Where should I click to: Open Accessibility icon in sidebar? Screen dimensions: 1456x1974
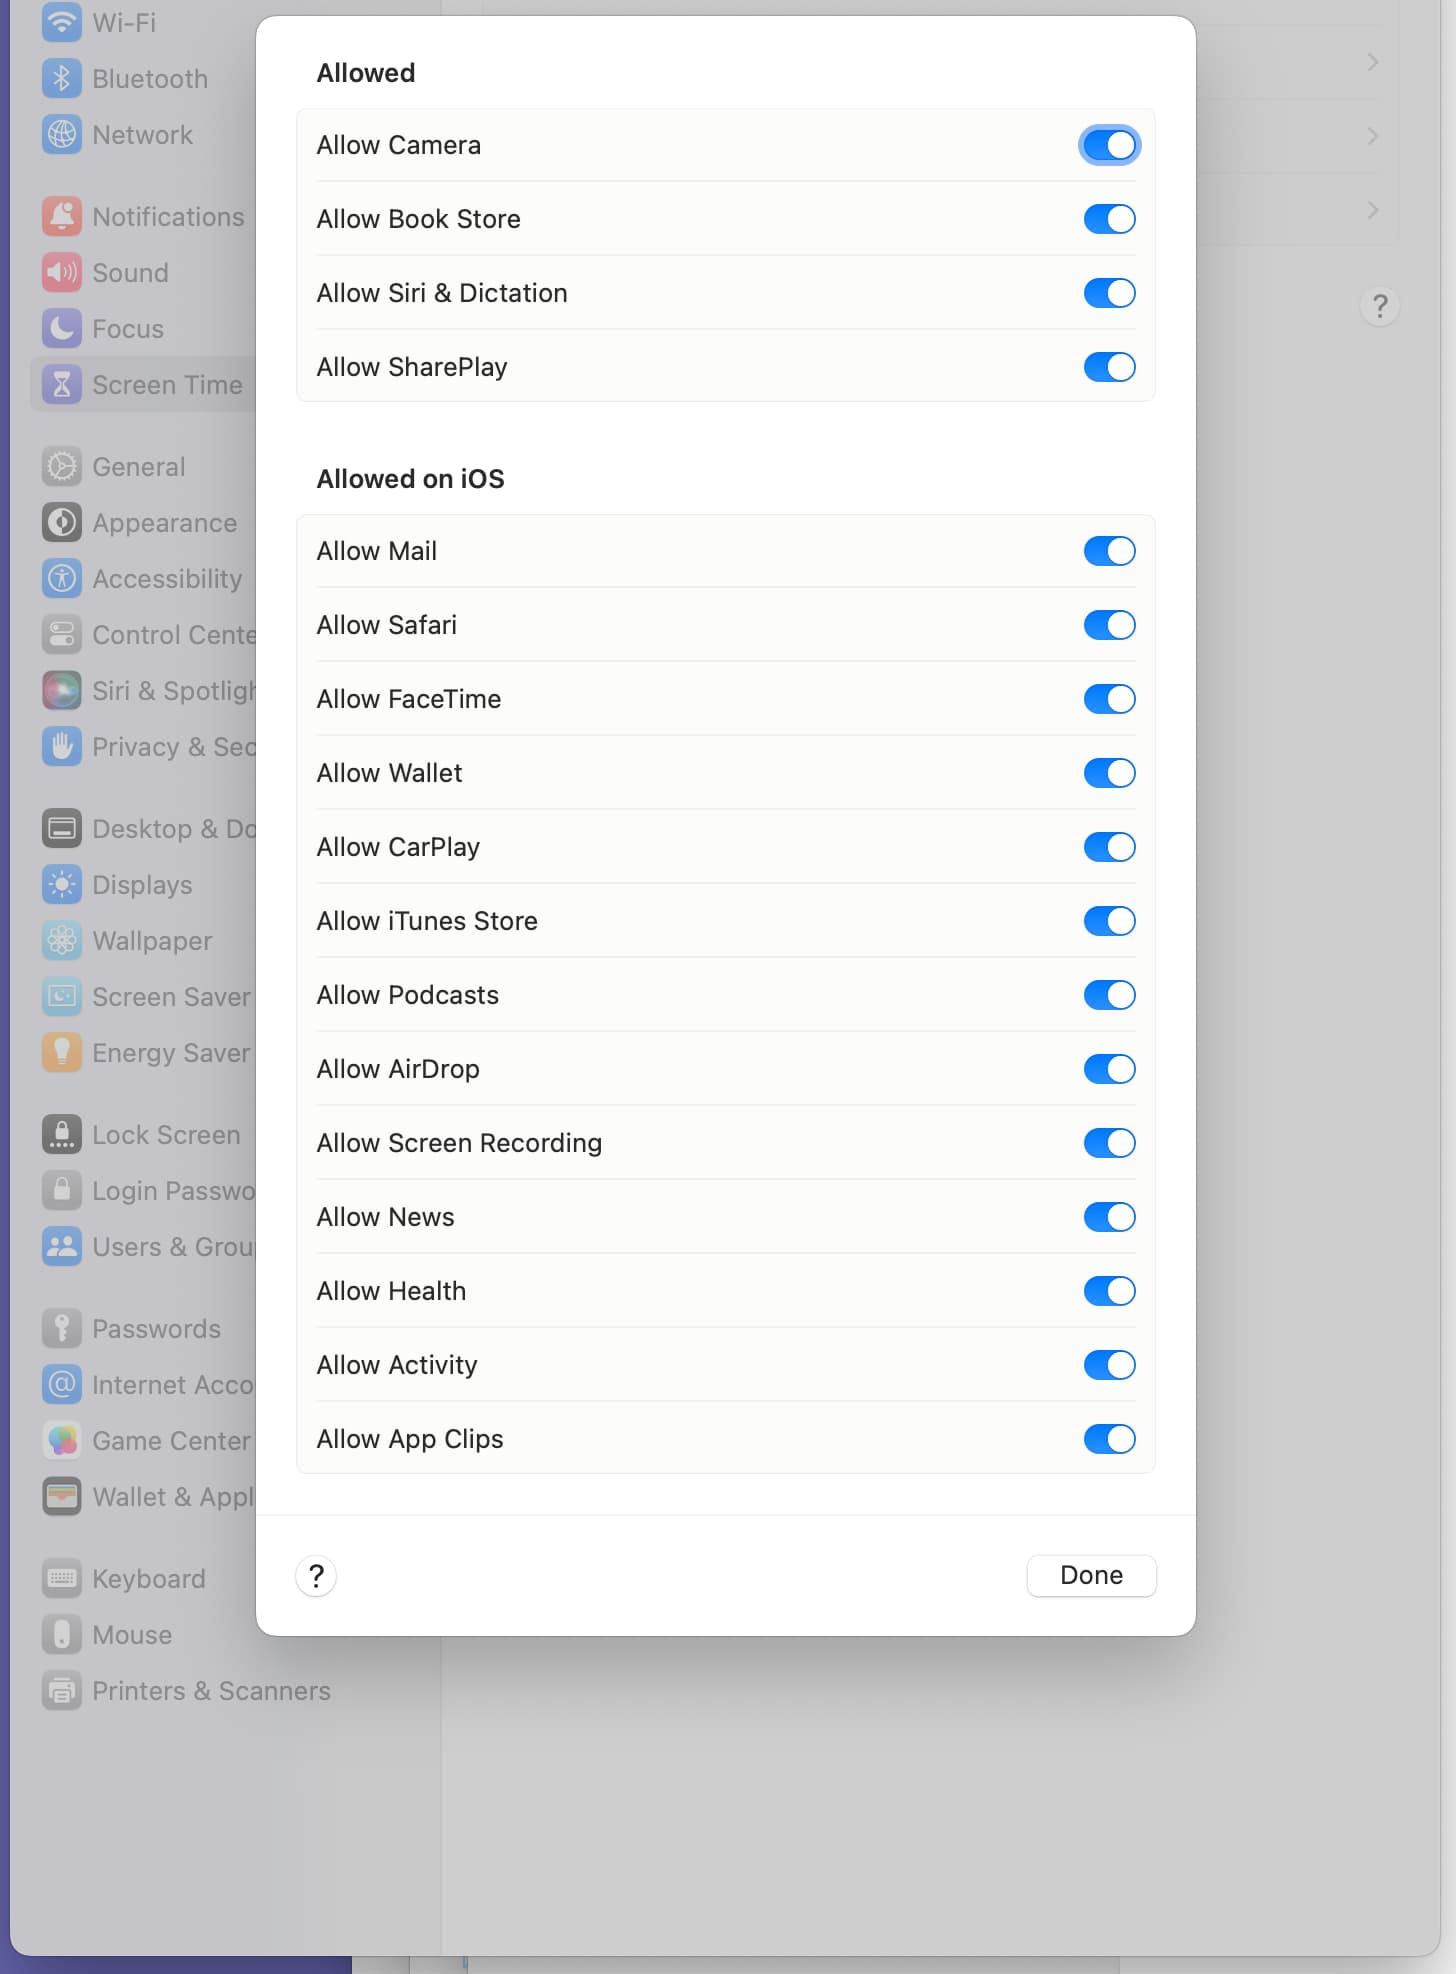click(x=62, y=578)
